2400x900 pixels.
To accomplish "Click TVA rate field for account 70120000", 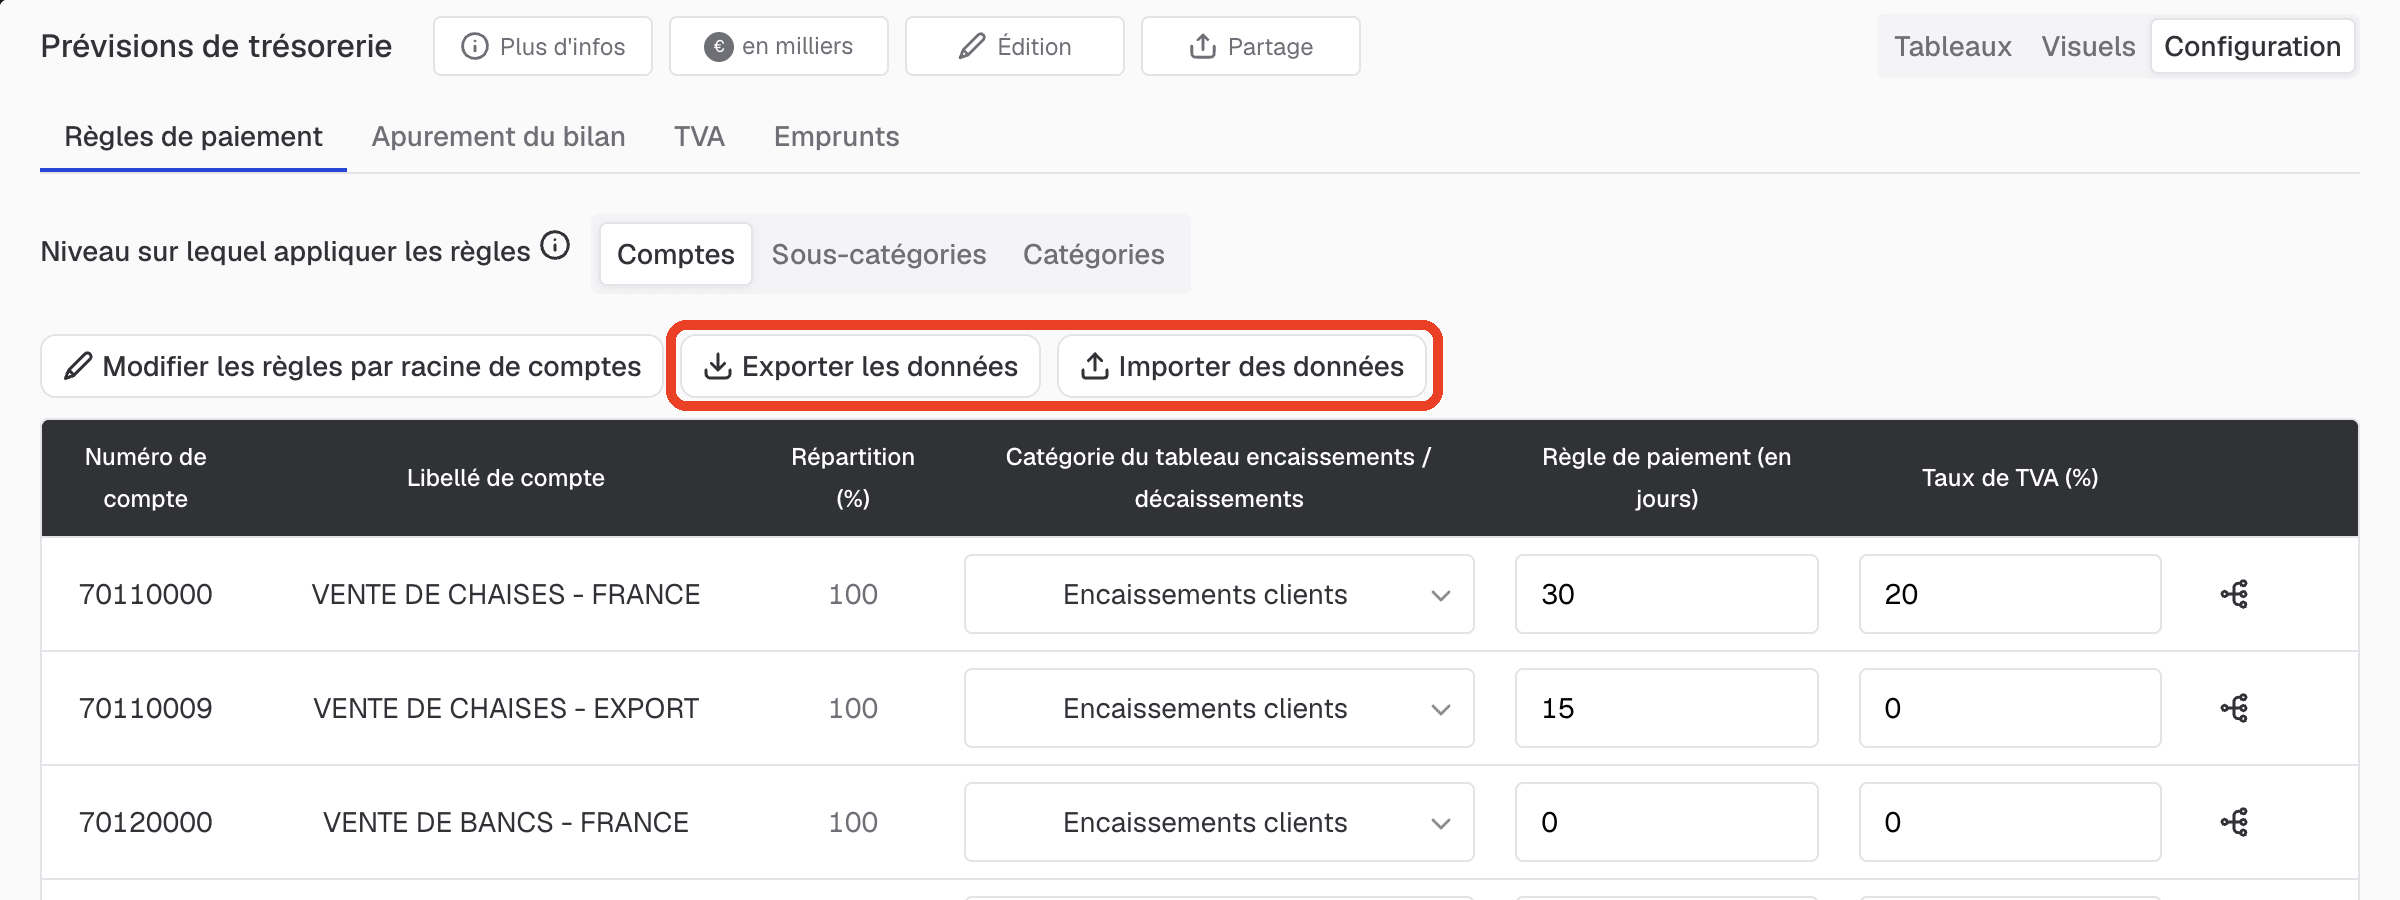I will (2010, 822).
